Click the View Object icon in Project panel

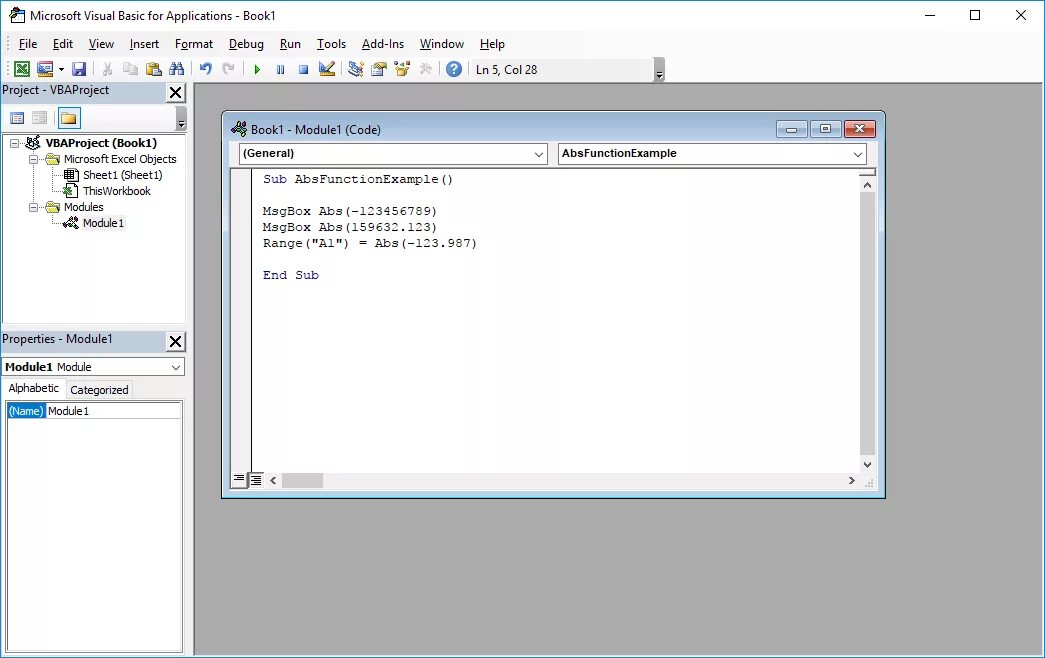click(x=40, y=118)
